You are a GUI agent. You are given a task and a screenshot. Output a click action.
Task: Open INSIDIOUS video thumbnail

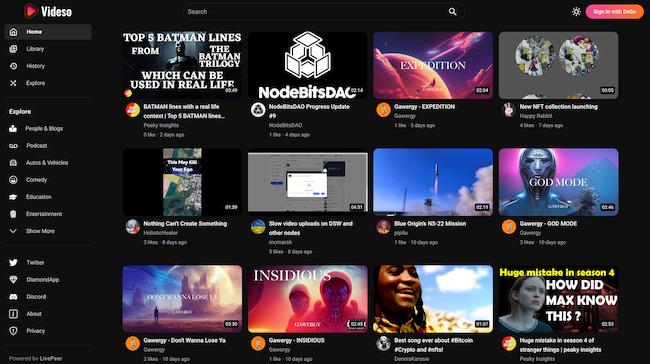308,299
